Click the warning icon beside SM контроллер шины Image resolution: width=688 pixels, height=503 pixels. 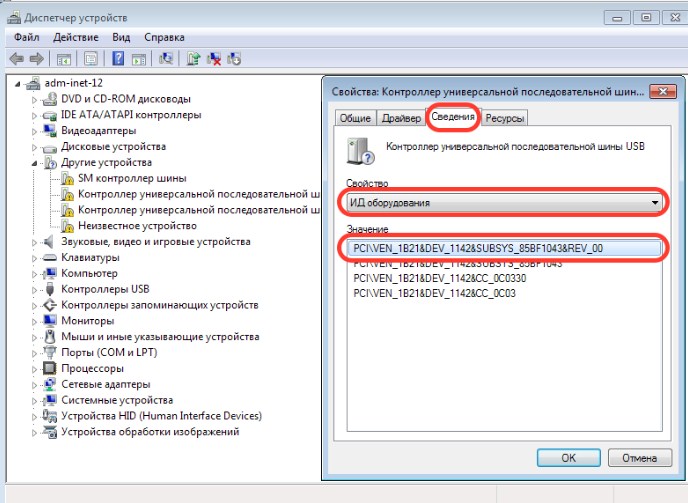click(x=67, y=179)
